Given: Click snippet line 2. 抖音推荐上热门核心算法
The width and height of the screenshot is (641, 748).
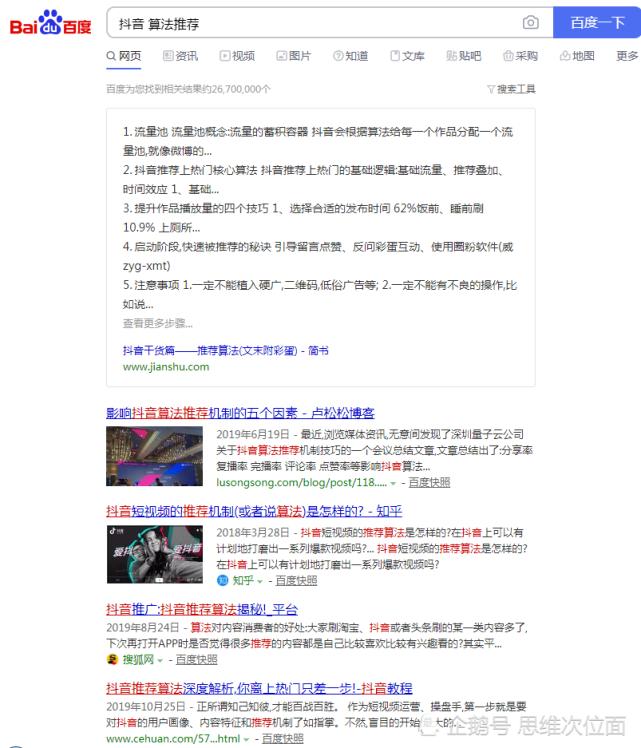Looking at the screenshot, I should tap(314, 179).
